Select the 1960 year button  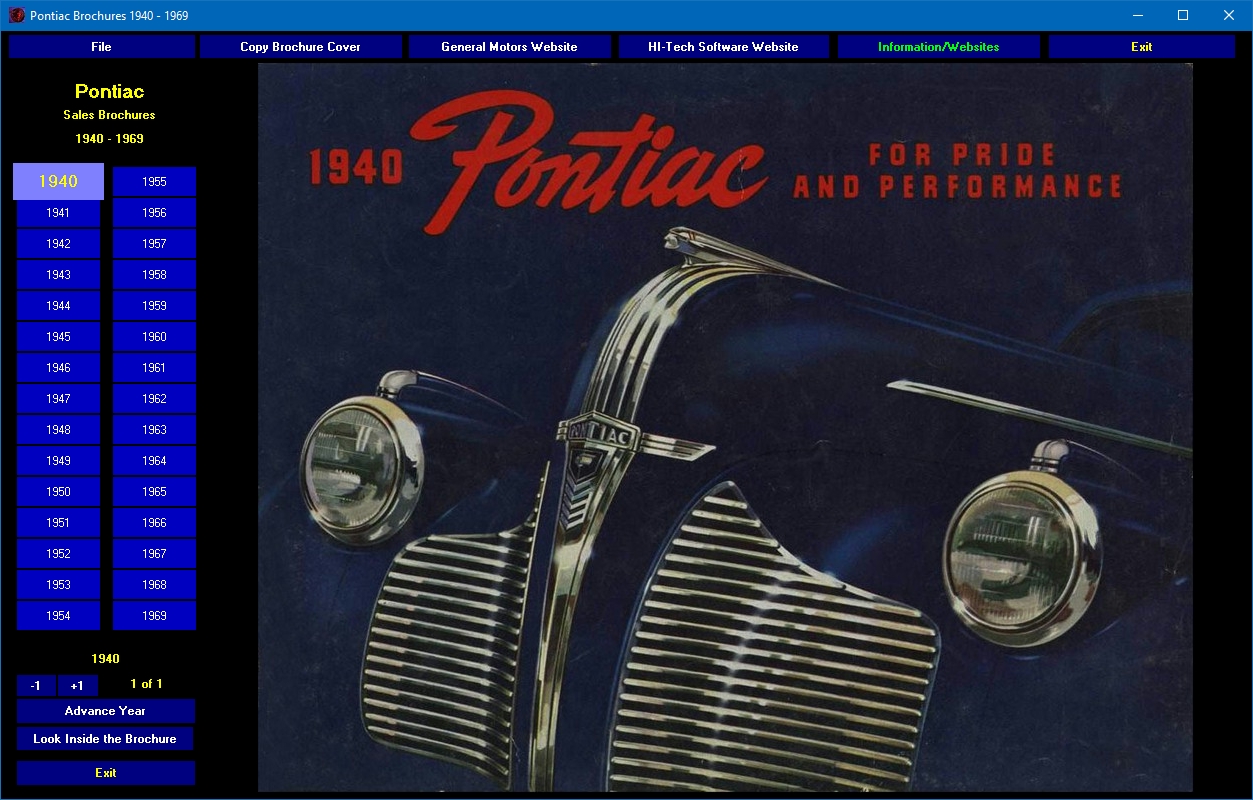point(154,337)
